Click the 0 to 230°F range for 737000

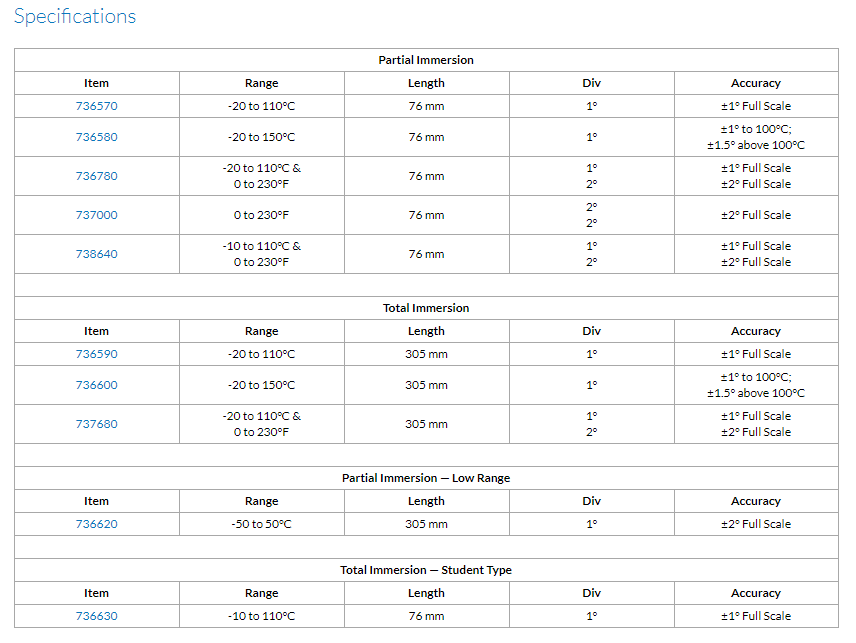point(261,215)
